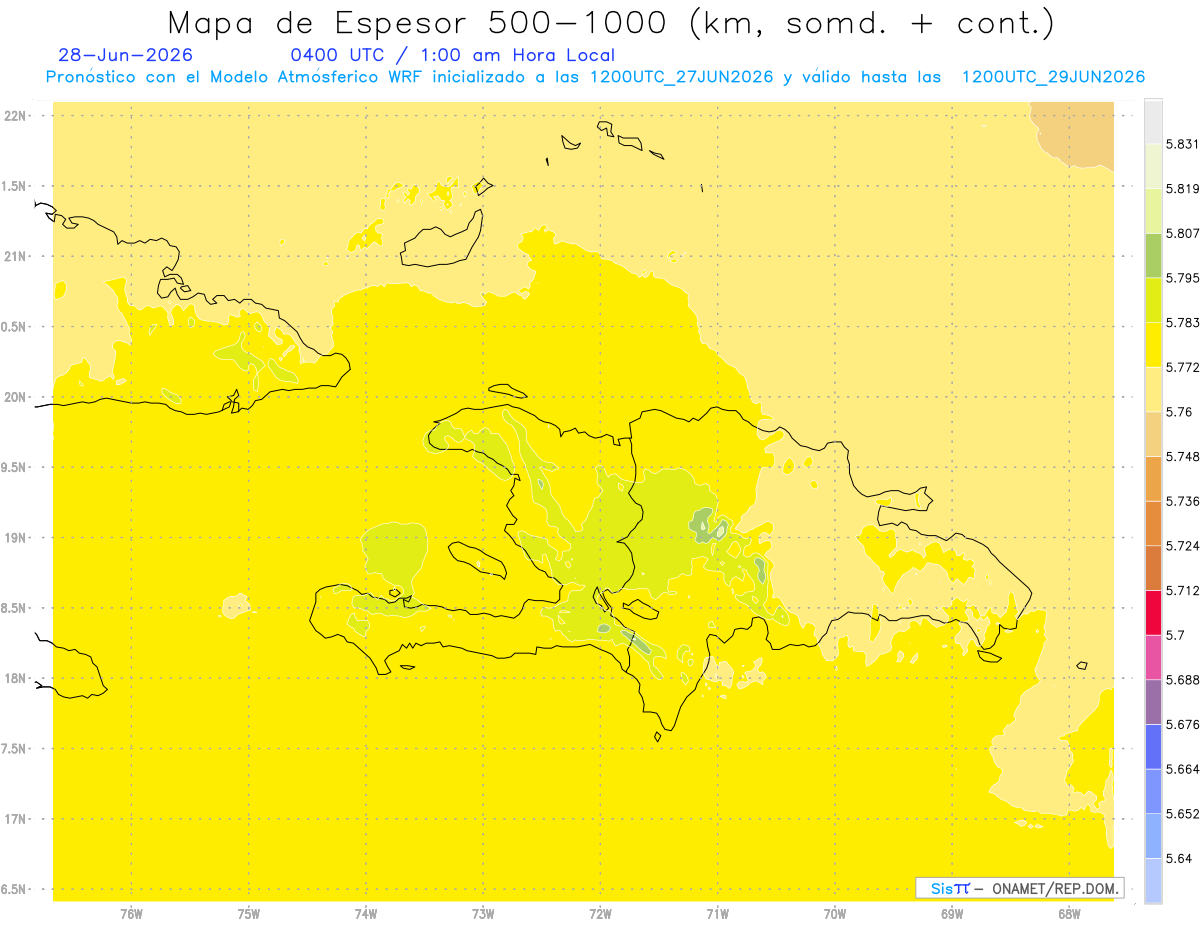
Task: Click the 71W longitude label
Action: pyautogui.click(x=717, y=914)
